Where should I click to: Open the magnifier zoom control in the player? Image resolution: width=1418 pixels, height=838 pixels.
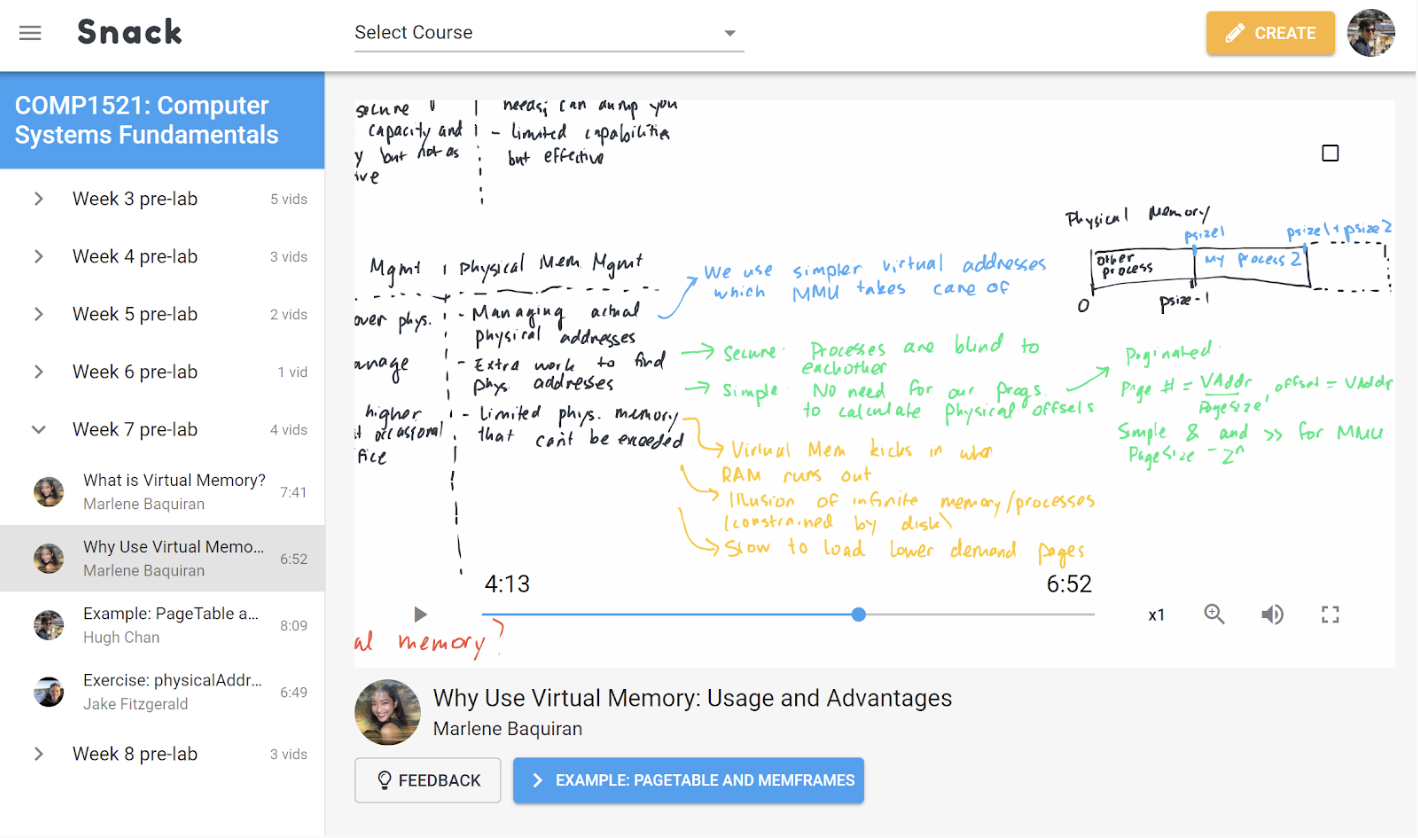click(x=1214, y=614)
